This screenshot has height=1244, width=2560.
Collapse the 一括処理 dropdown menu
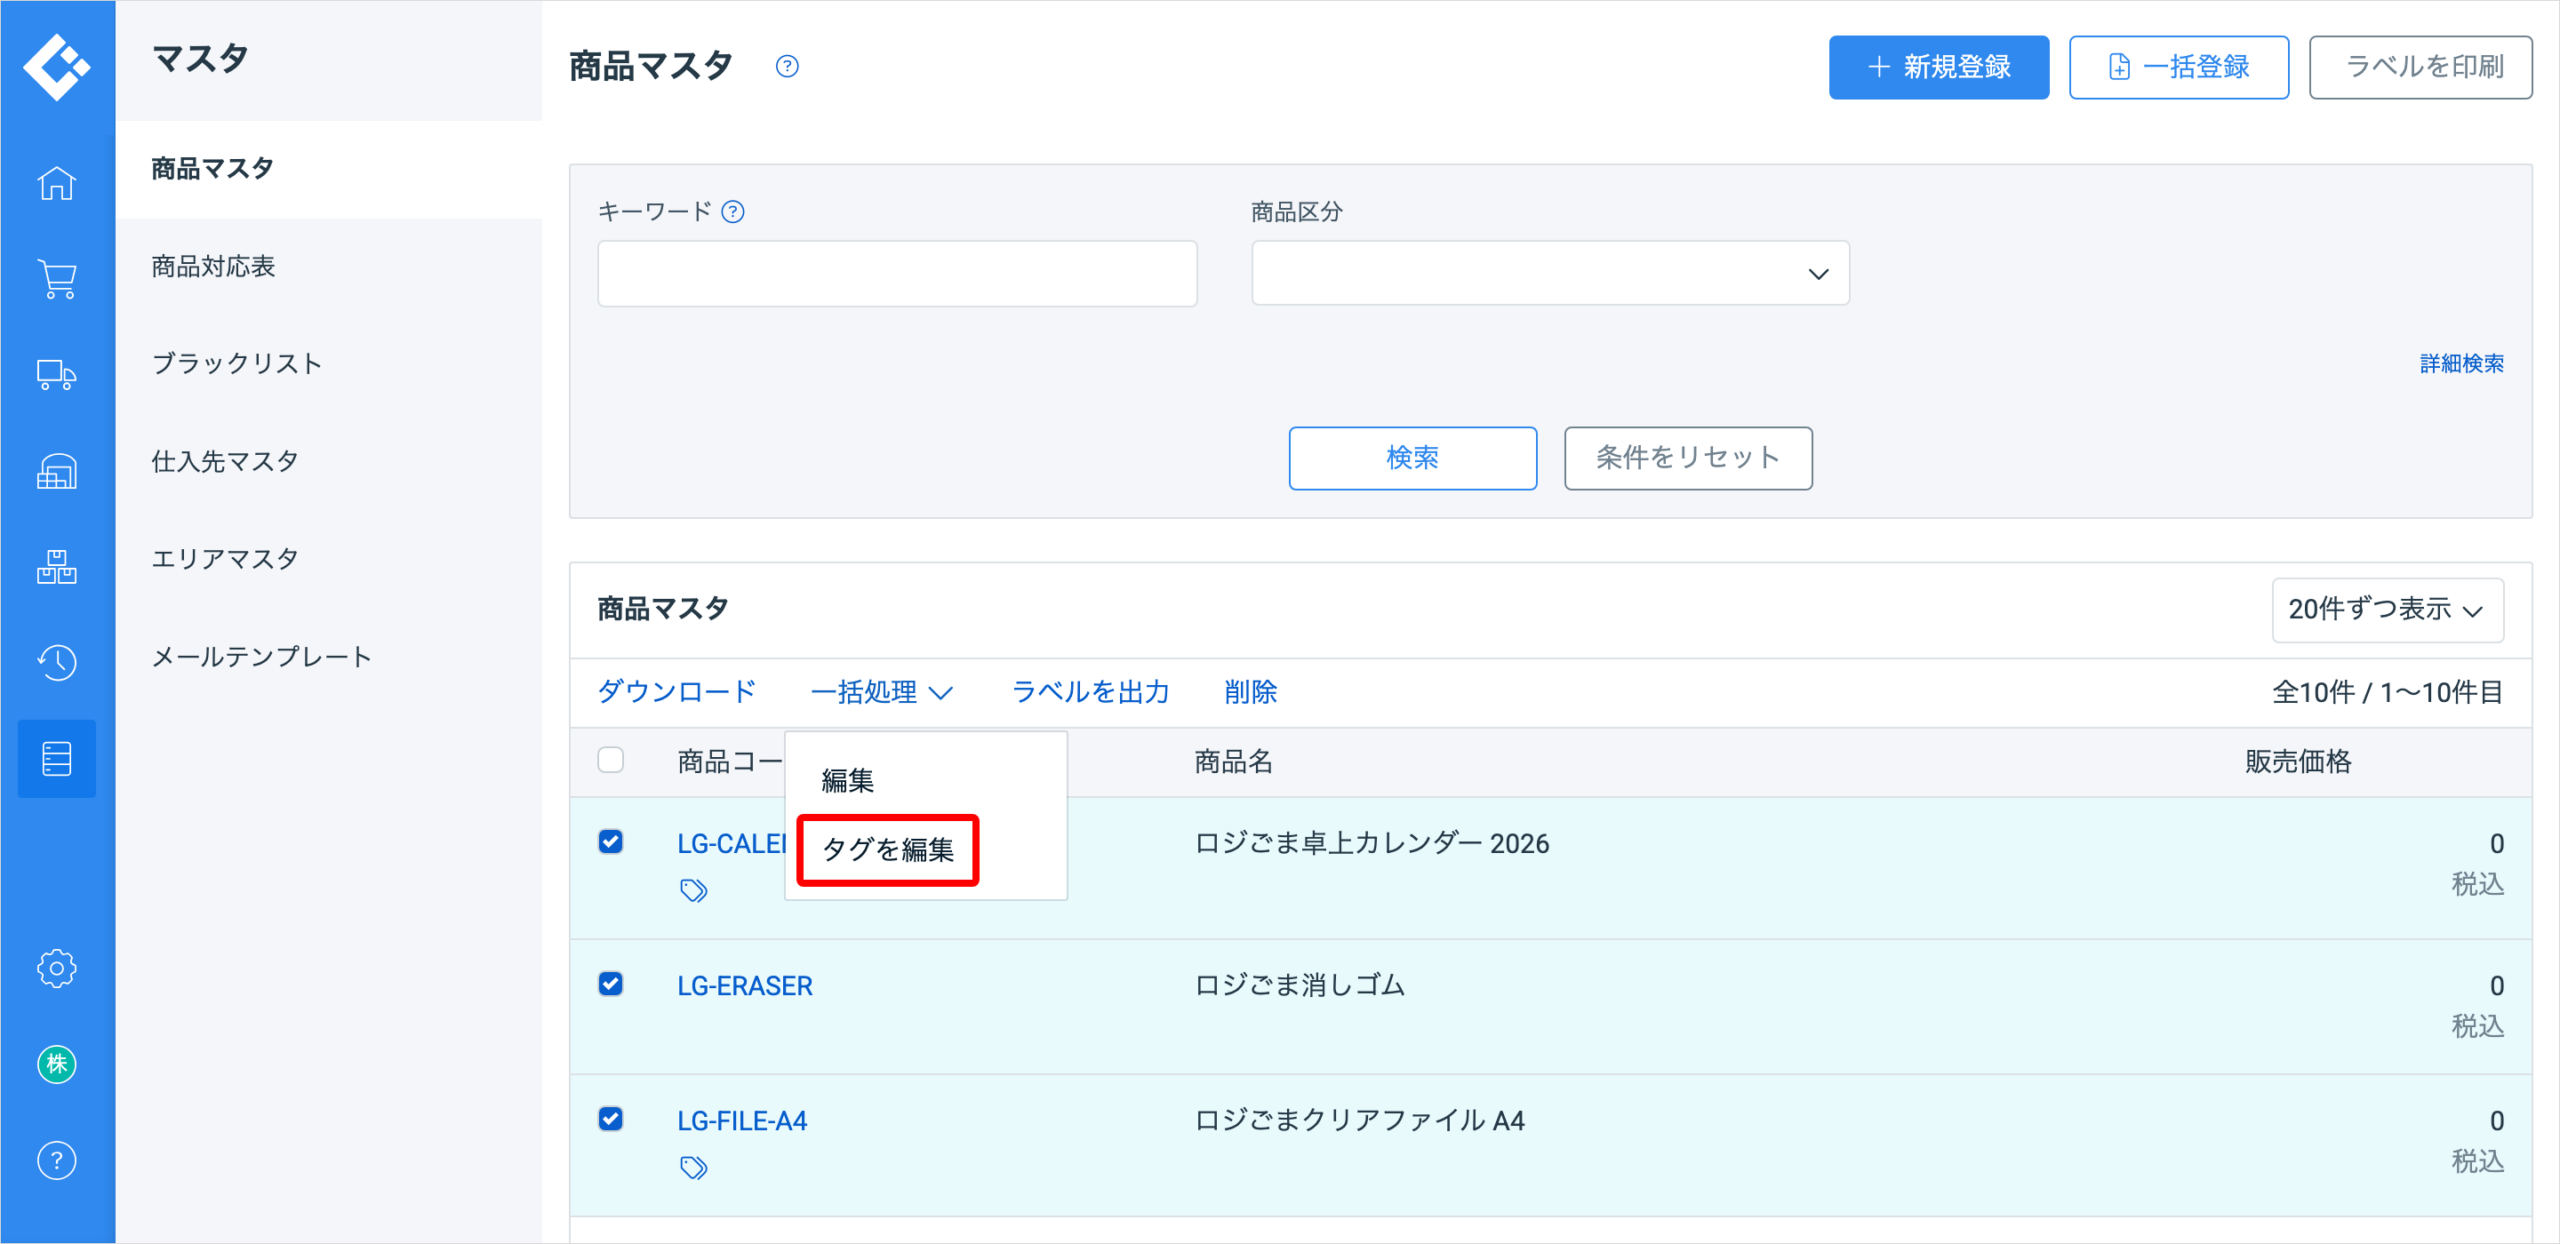882,692
